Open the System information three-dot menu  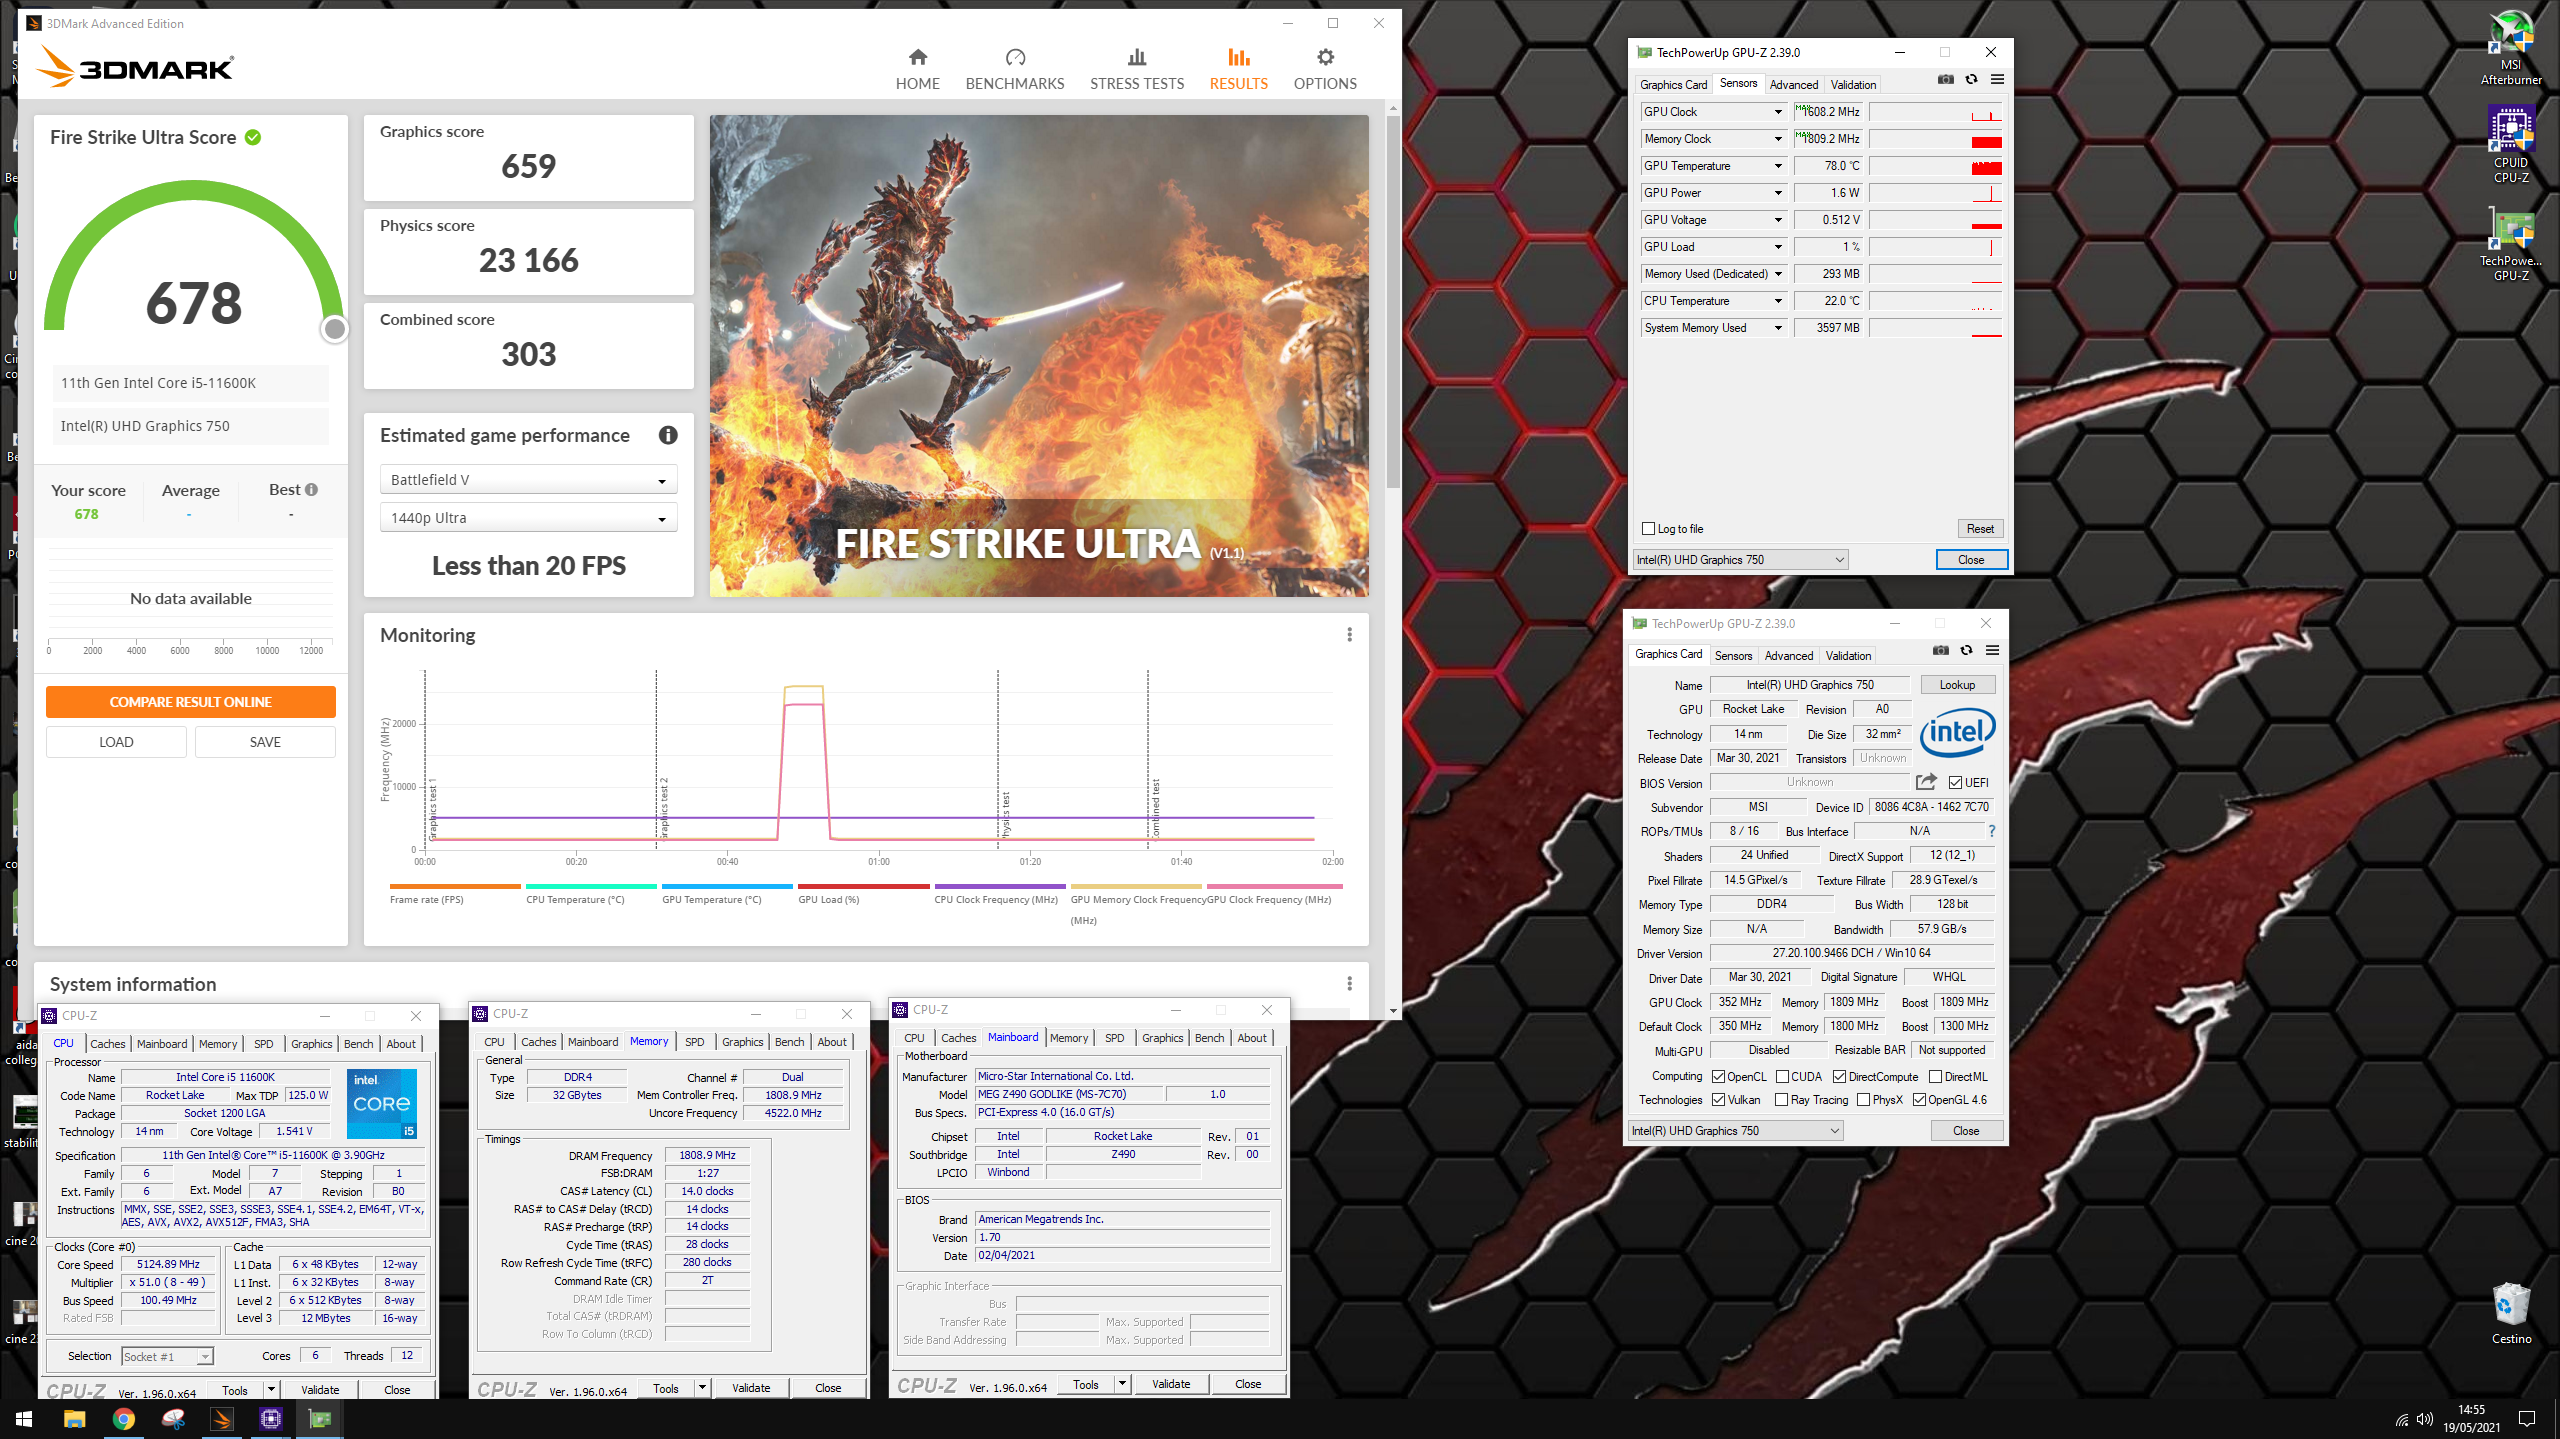(1349, 984)
